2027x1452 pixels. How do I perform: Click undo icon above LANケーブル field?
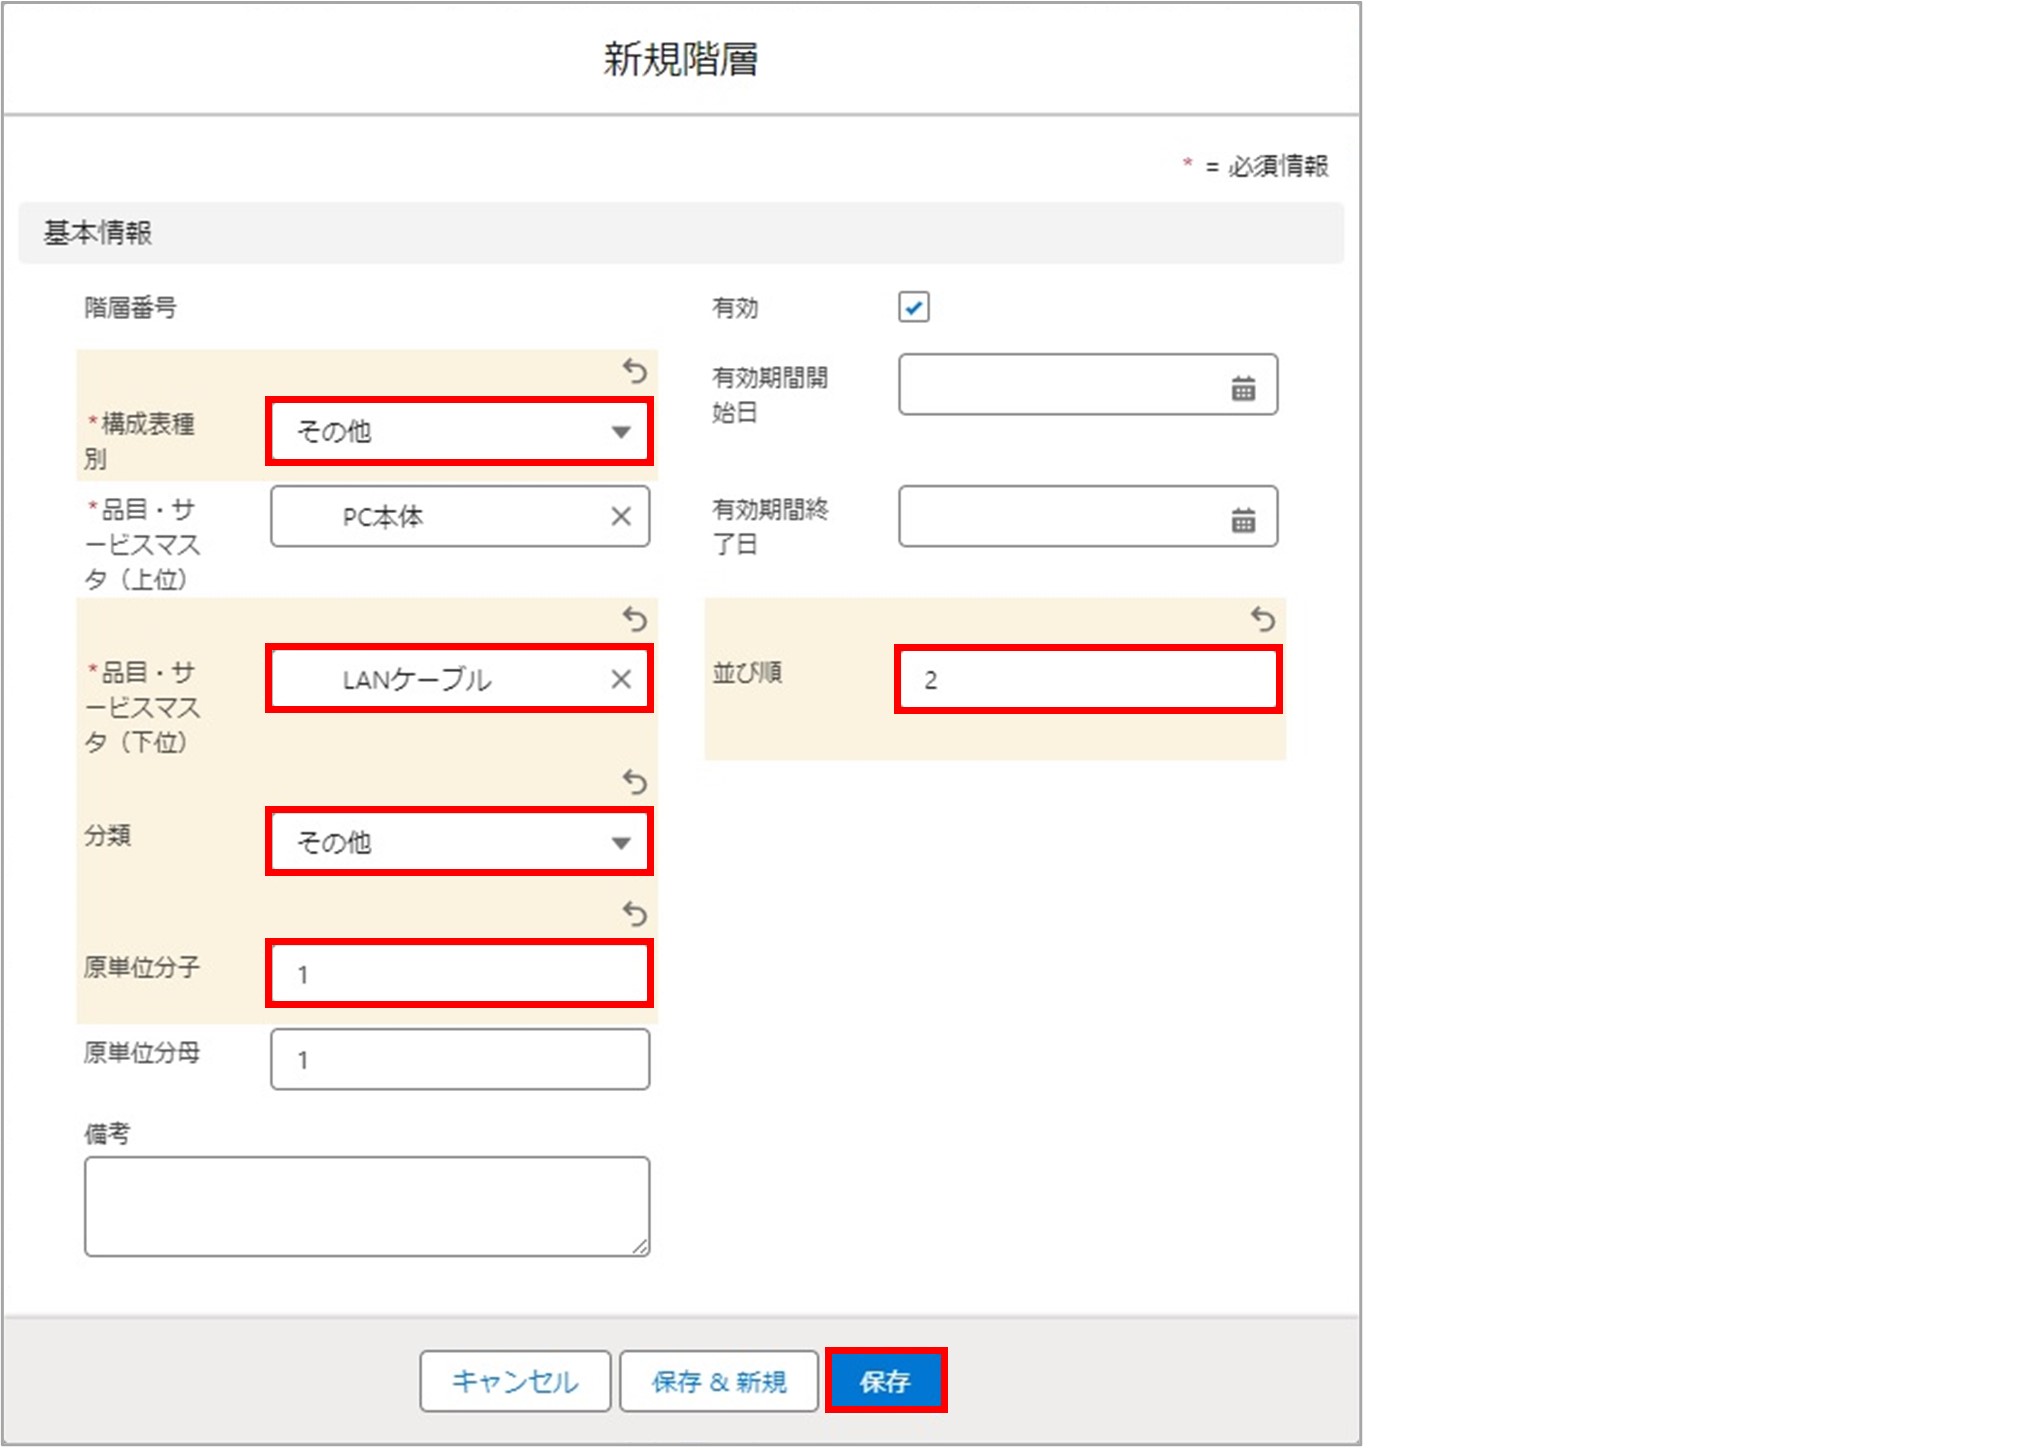tap(634, 619)
